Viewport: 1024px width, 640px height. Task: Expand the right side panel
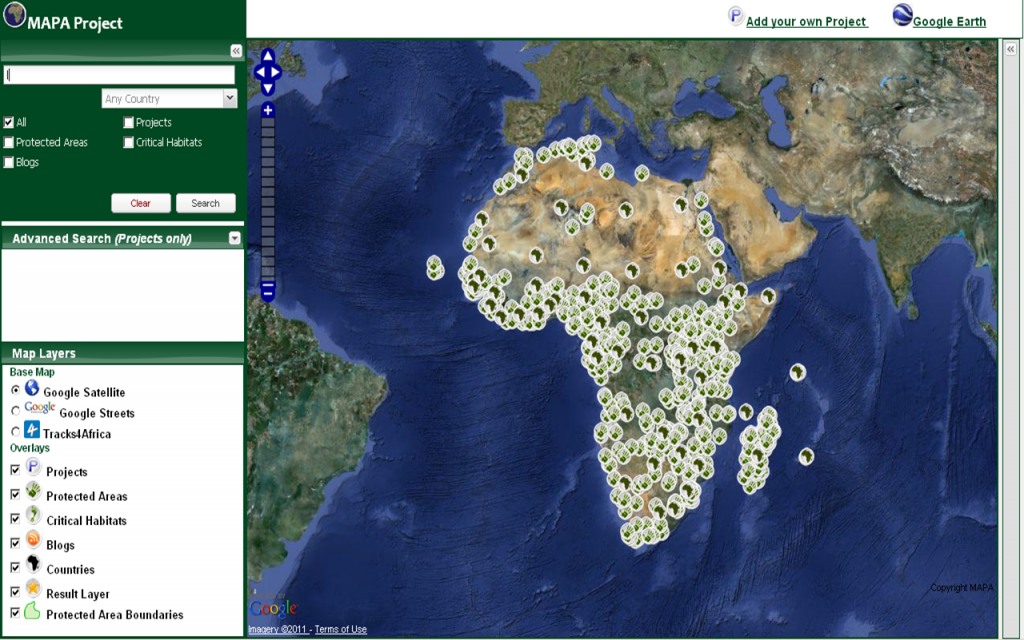click(x=1010, y=49)
